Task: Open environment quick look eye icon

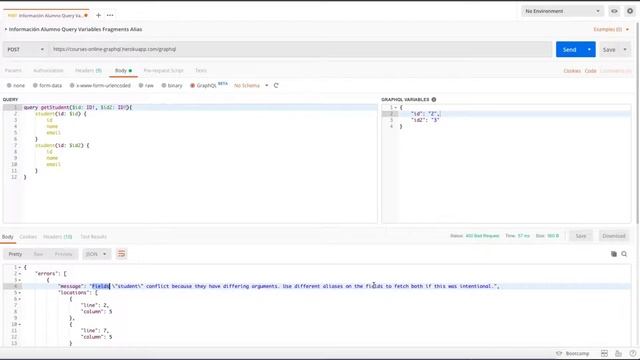Action: tap(614, 11)
